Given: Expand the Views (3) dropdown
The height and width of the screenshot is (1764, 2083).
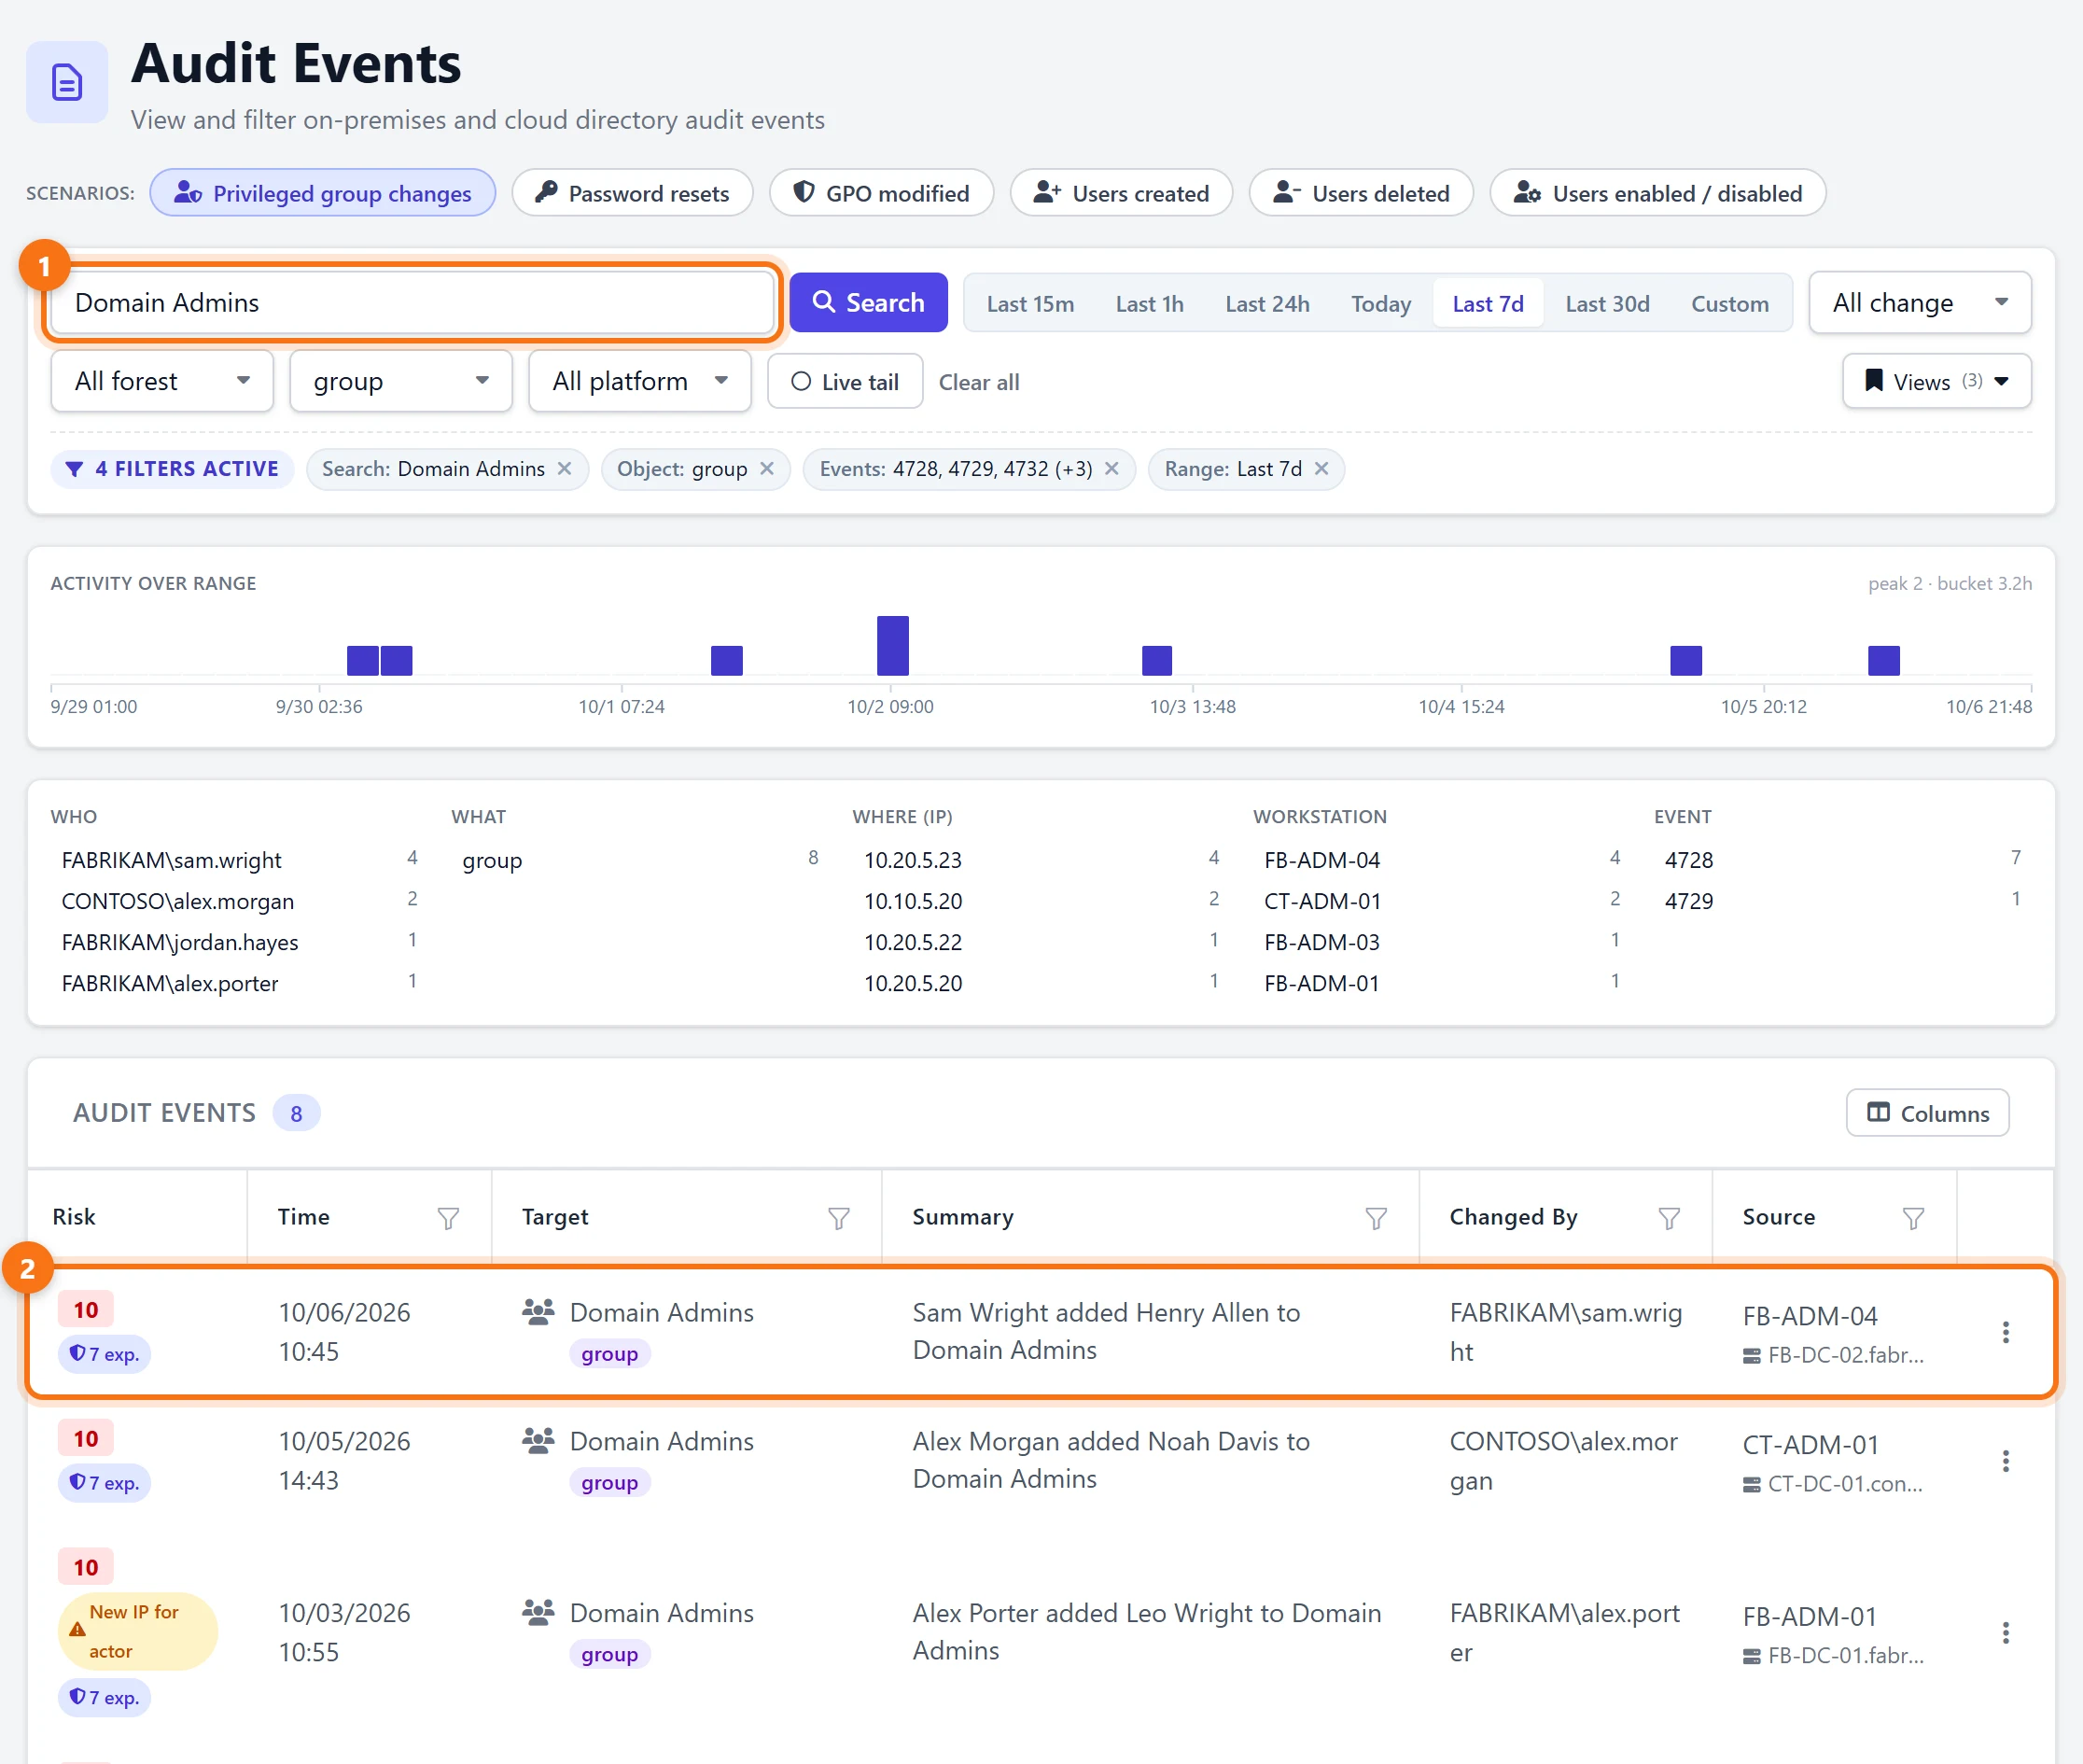Looking at the screenshot, I should tap(1937, 381).
